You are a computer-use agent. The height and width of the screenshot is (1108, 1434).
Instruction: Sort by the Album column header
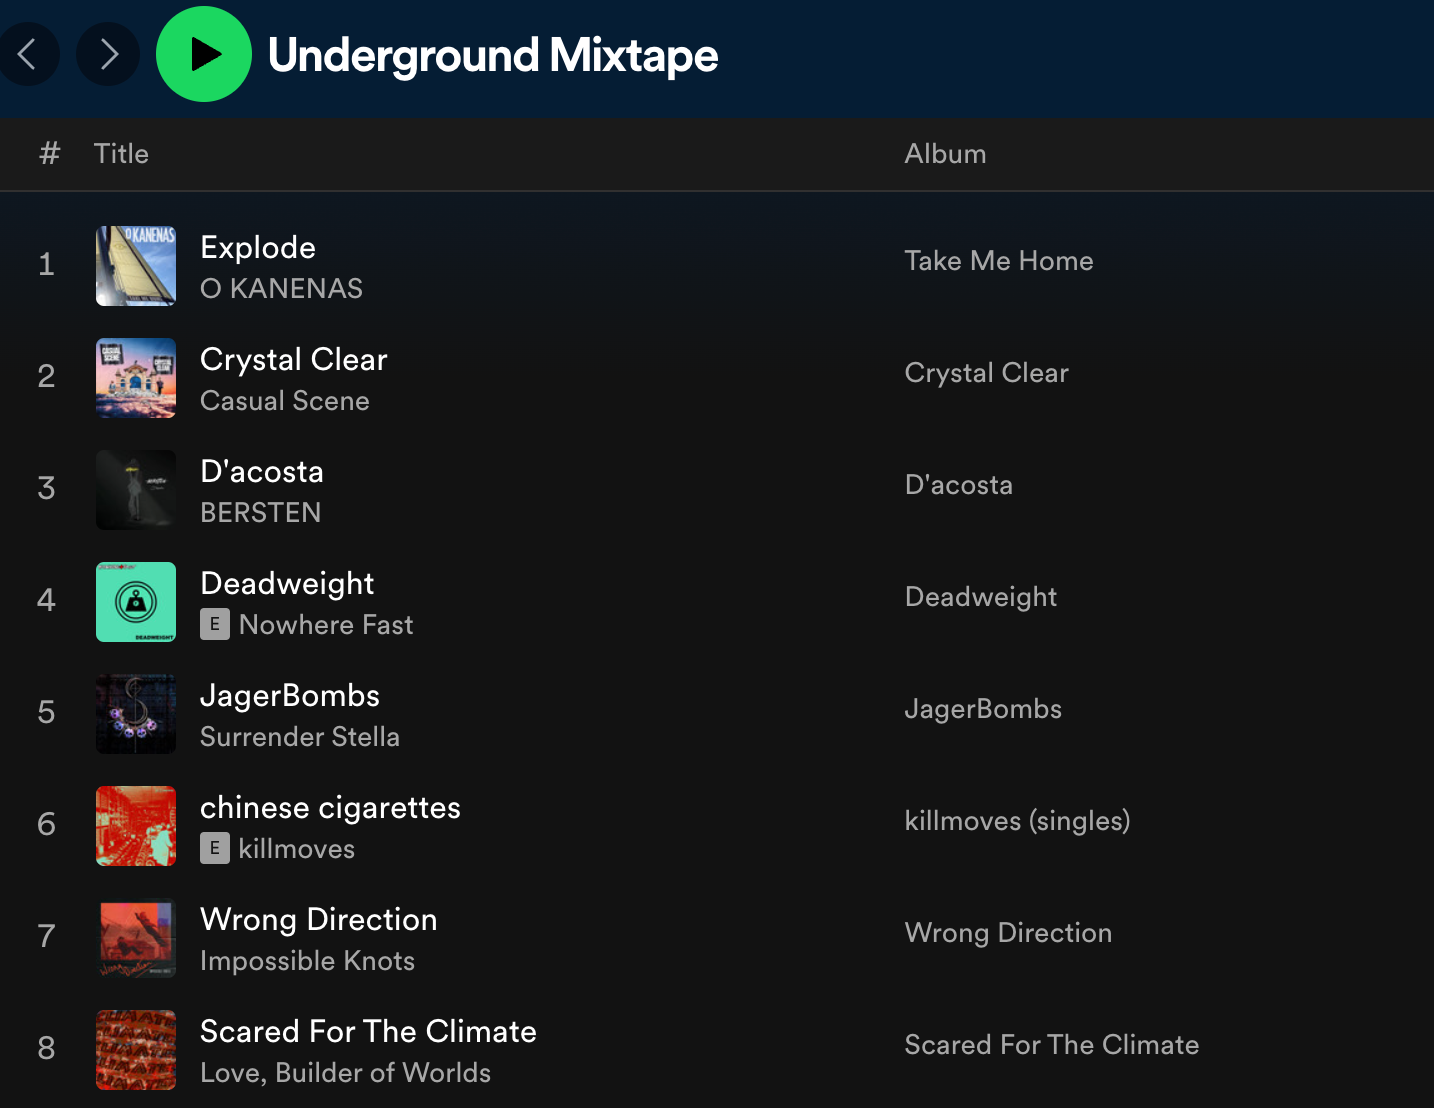pos(945,154)
